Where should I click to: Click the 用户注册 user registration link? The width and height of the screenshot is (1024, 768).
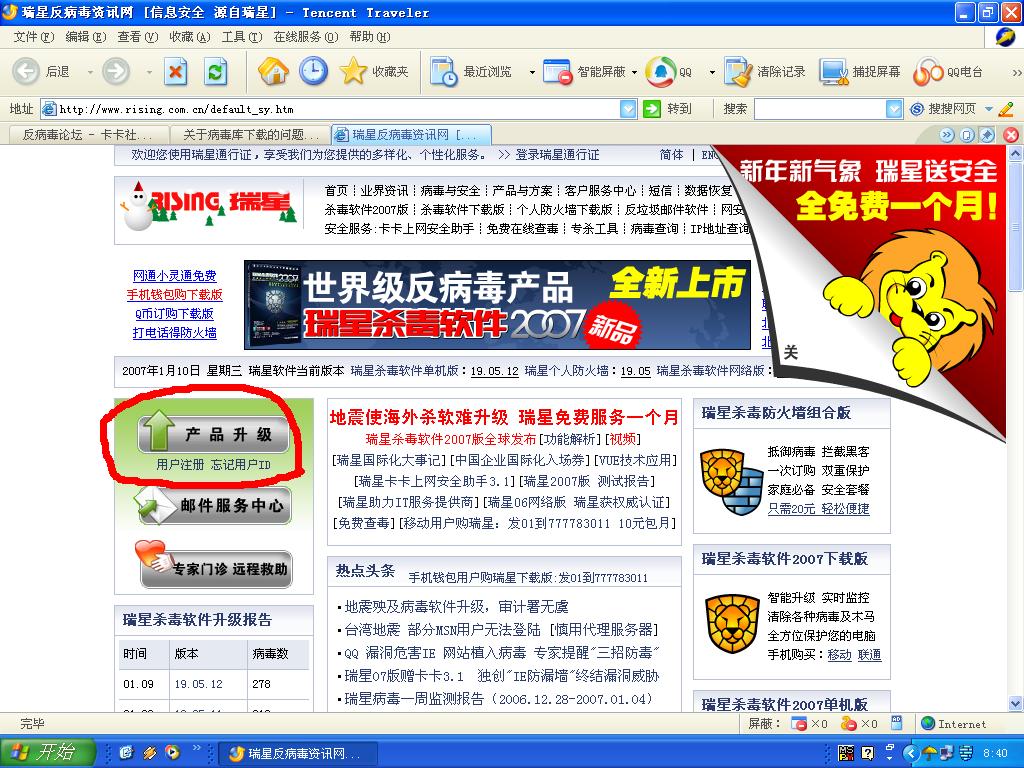point(180,464)
